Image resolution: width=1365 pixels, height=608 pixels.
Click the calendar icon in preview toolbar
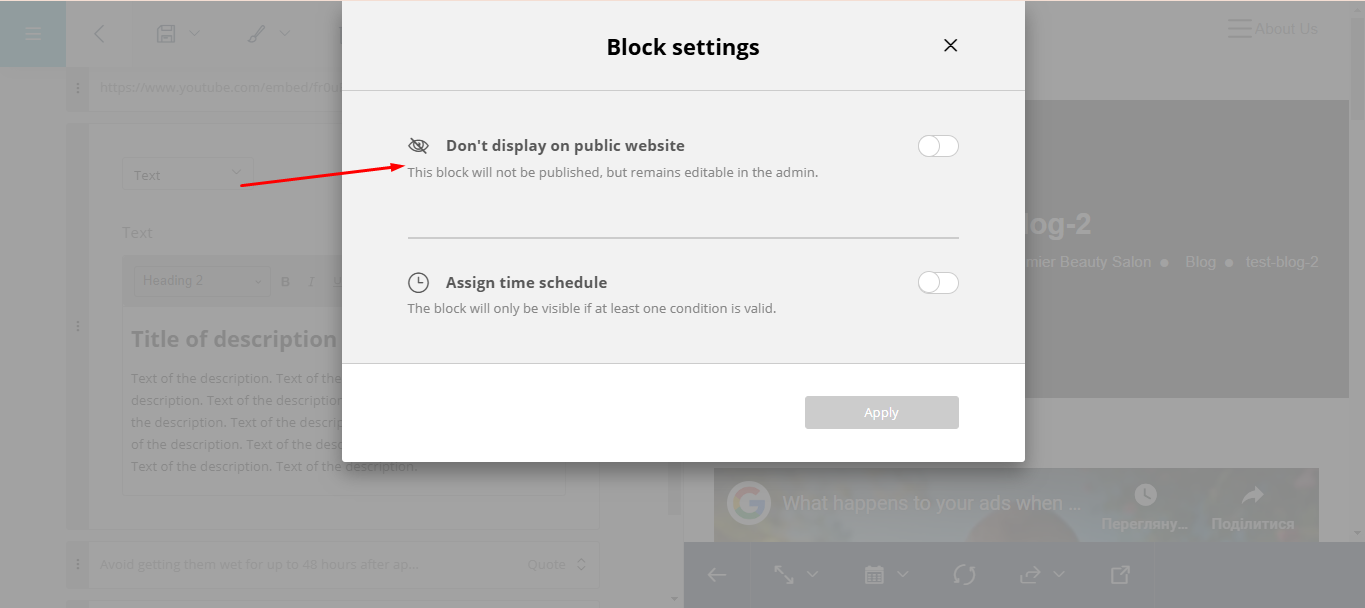(874, 574)
